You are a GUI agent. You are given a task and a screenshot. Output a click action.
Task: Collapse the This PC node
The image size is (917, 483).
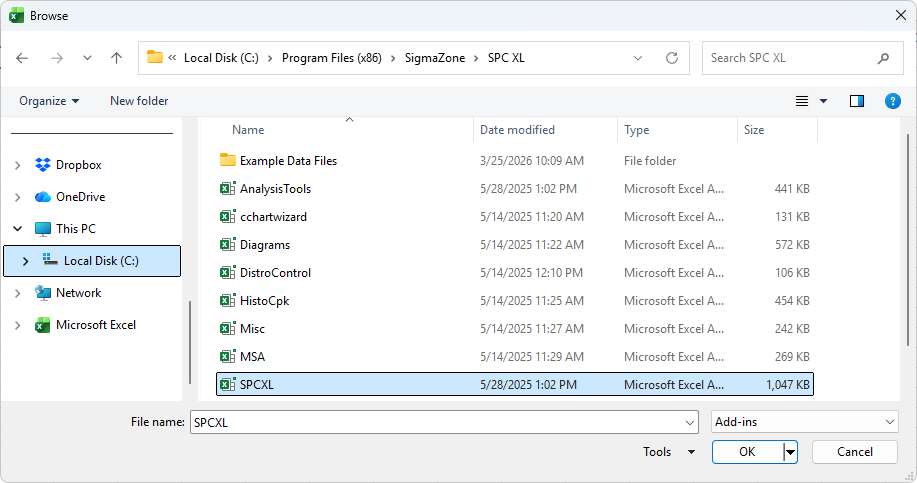tap(18, 229)
